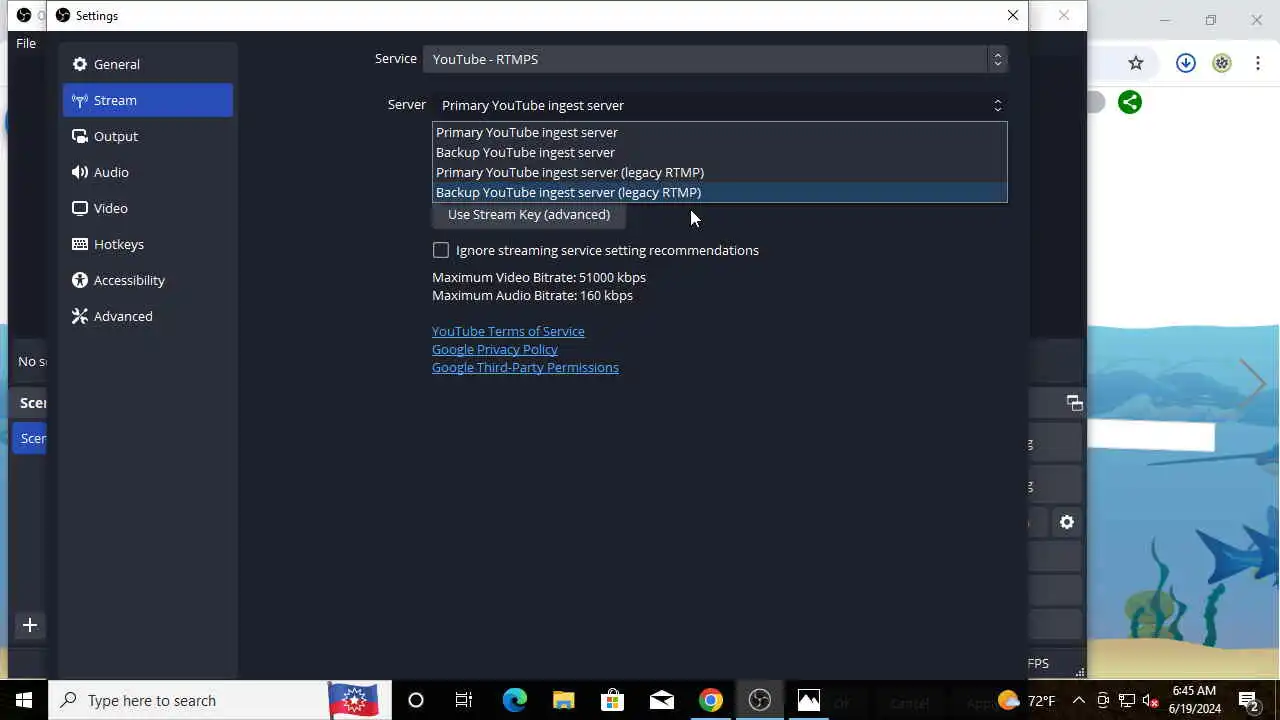Viewport: 1280px width, 720px height.
Task: Click gear settings icon in OBS controls dock
Action: pyautogui.click(x=1067, y=522)
